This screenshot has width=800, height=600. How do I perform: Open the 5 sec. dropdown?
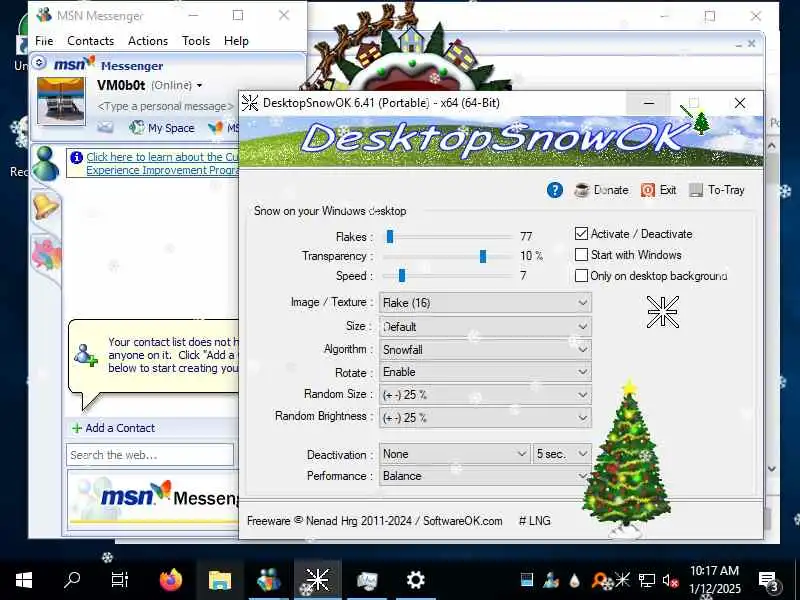[x=562, y=454]
